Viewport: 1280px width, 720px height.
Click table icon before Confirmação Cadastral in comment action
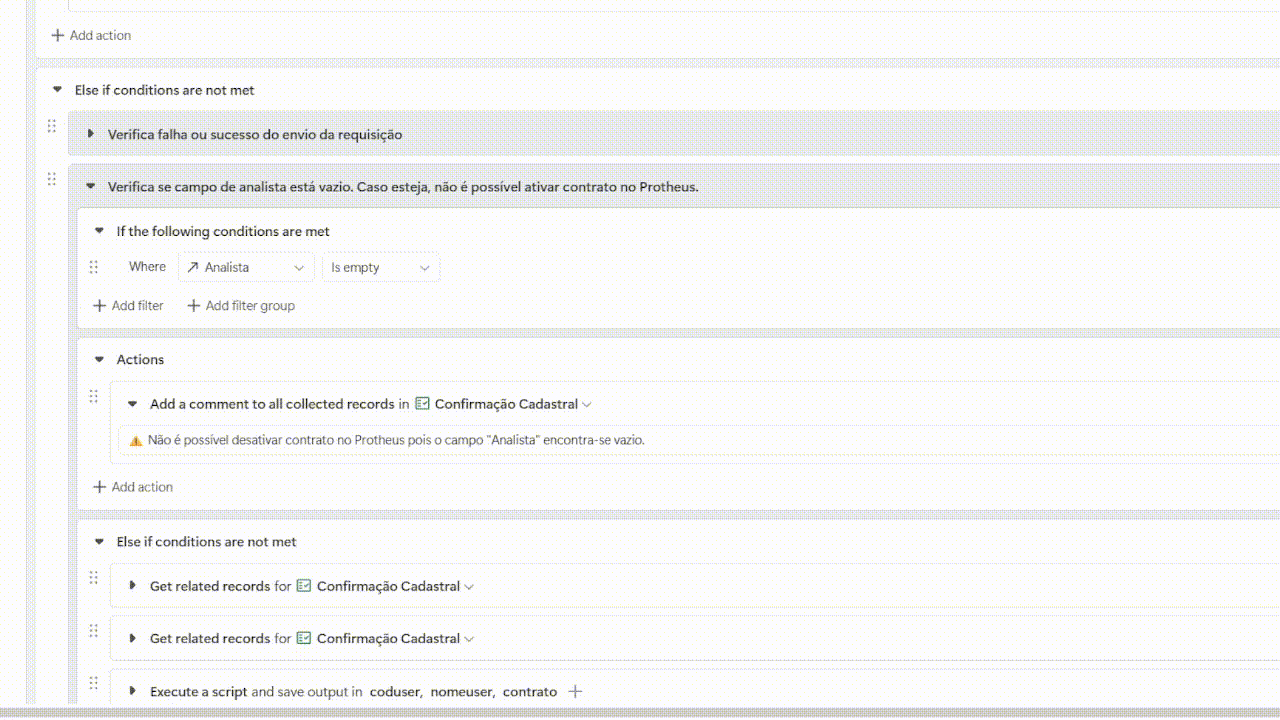coord(422,404)
